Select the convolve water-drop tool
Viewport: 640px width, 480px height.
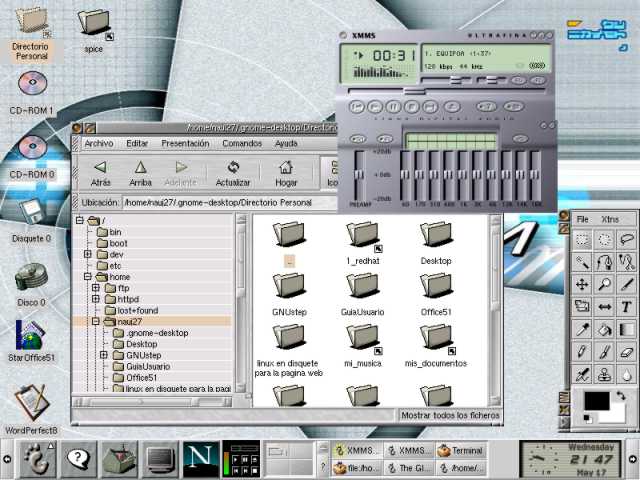(x=627, y=374)
